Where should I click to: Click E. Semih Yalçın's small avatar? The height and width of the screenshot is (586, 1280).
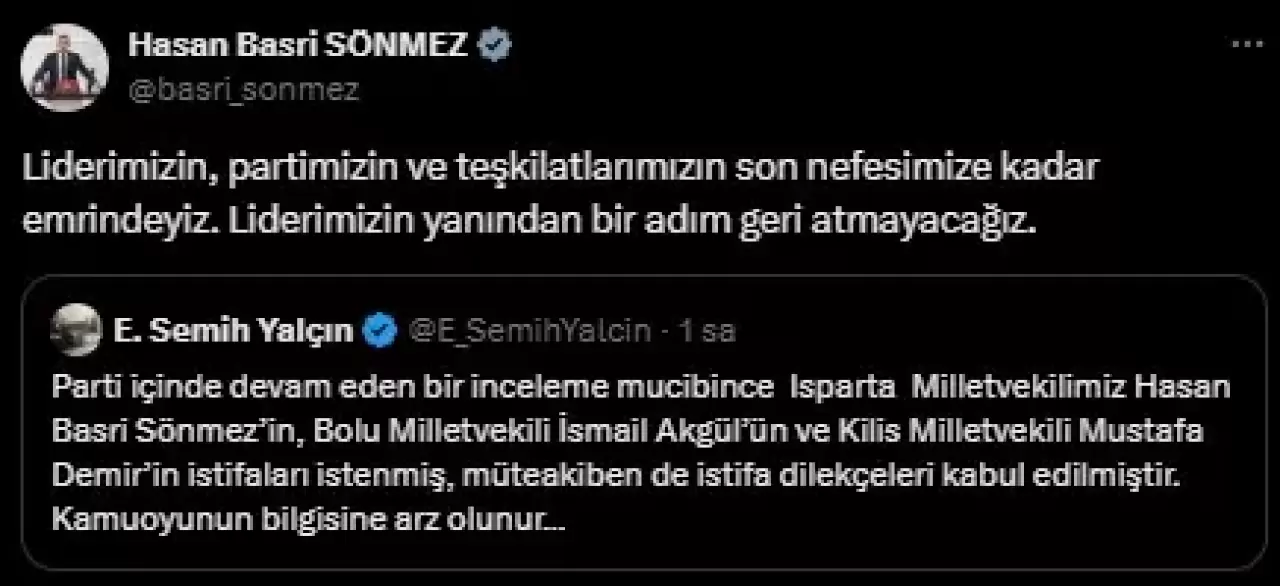pos(75,330)
